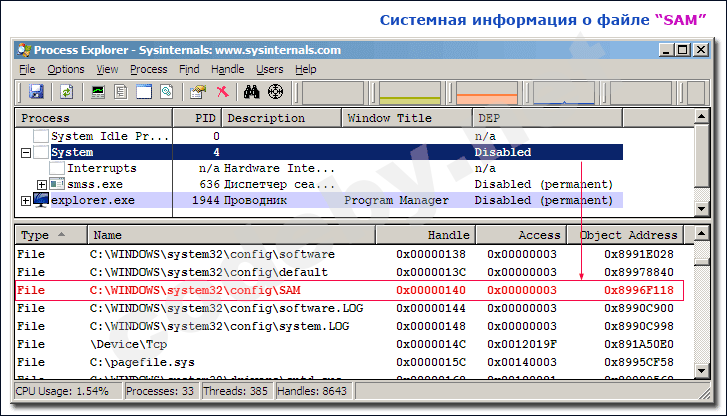The width and height of the screenshot is (727, 416).
Task: Click the Refresh Now toolbar icon
Action: 67,92
